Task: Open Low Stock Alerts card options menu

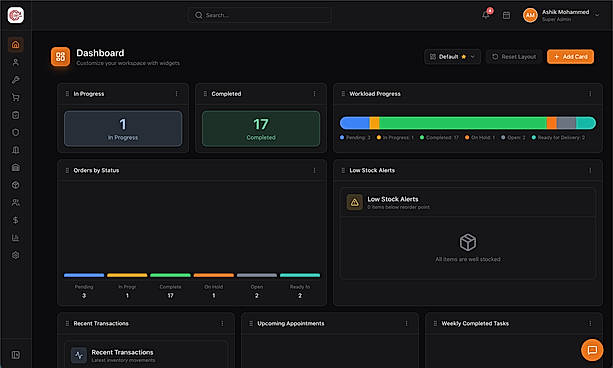Action: point(590,170)
